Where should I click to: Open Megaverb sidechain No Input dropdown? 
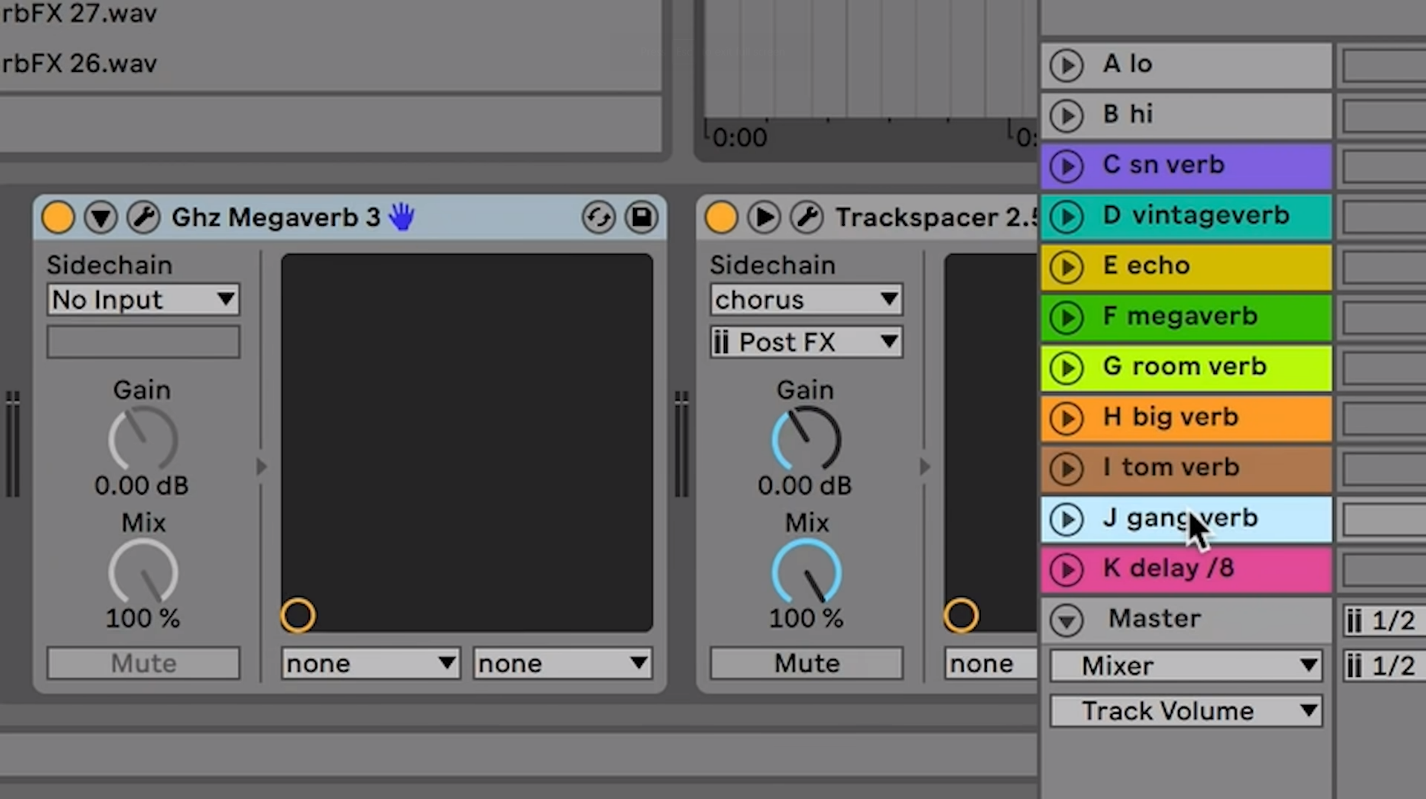(143, 299)
